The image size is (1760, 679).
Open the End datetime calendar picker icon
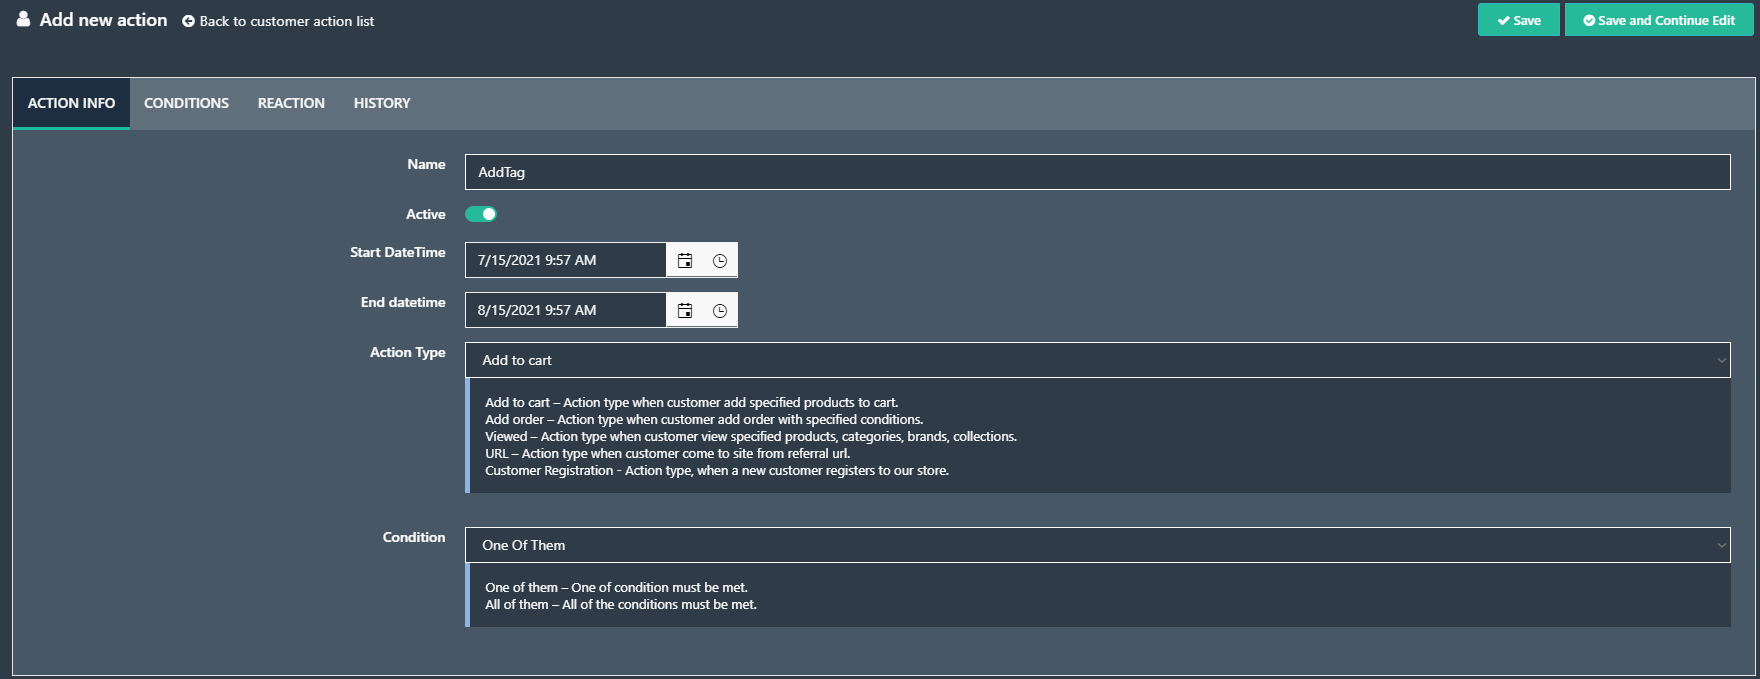coord(685,310)
